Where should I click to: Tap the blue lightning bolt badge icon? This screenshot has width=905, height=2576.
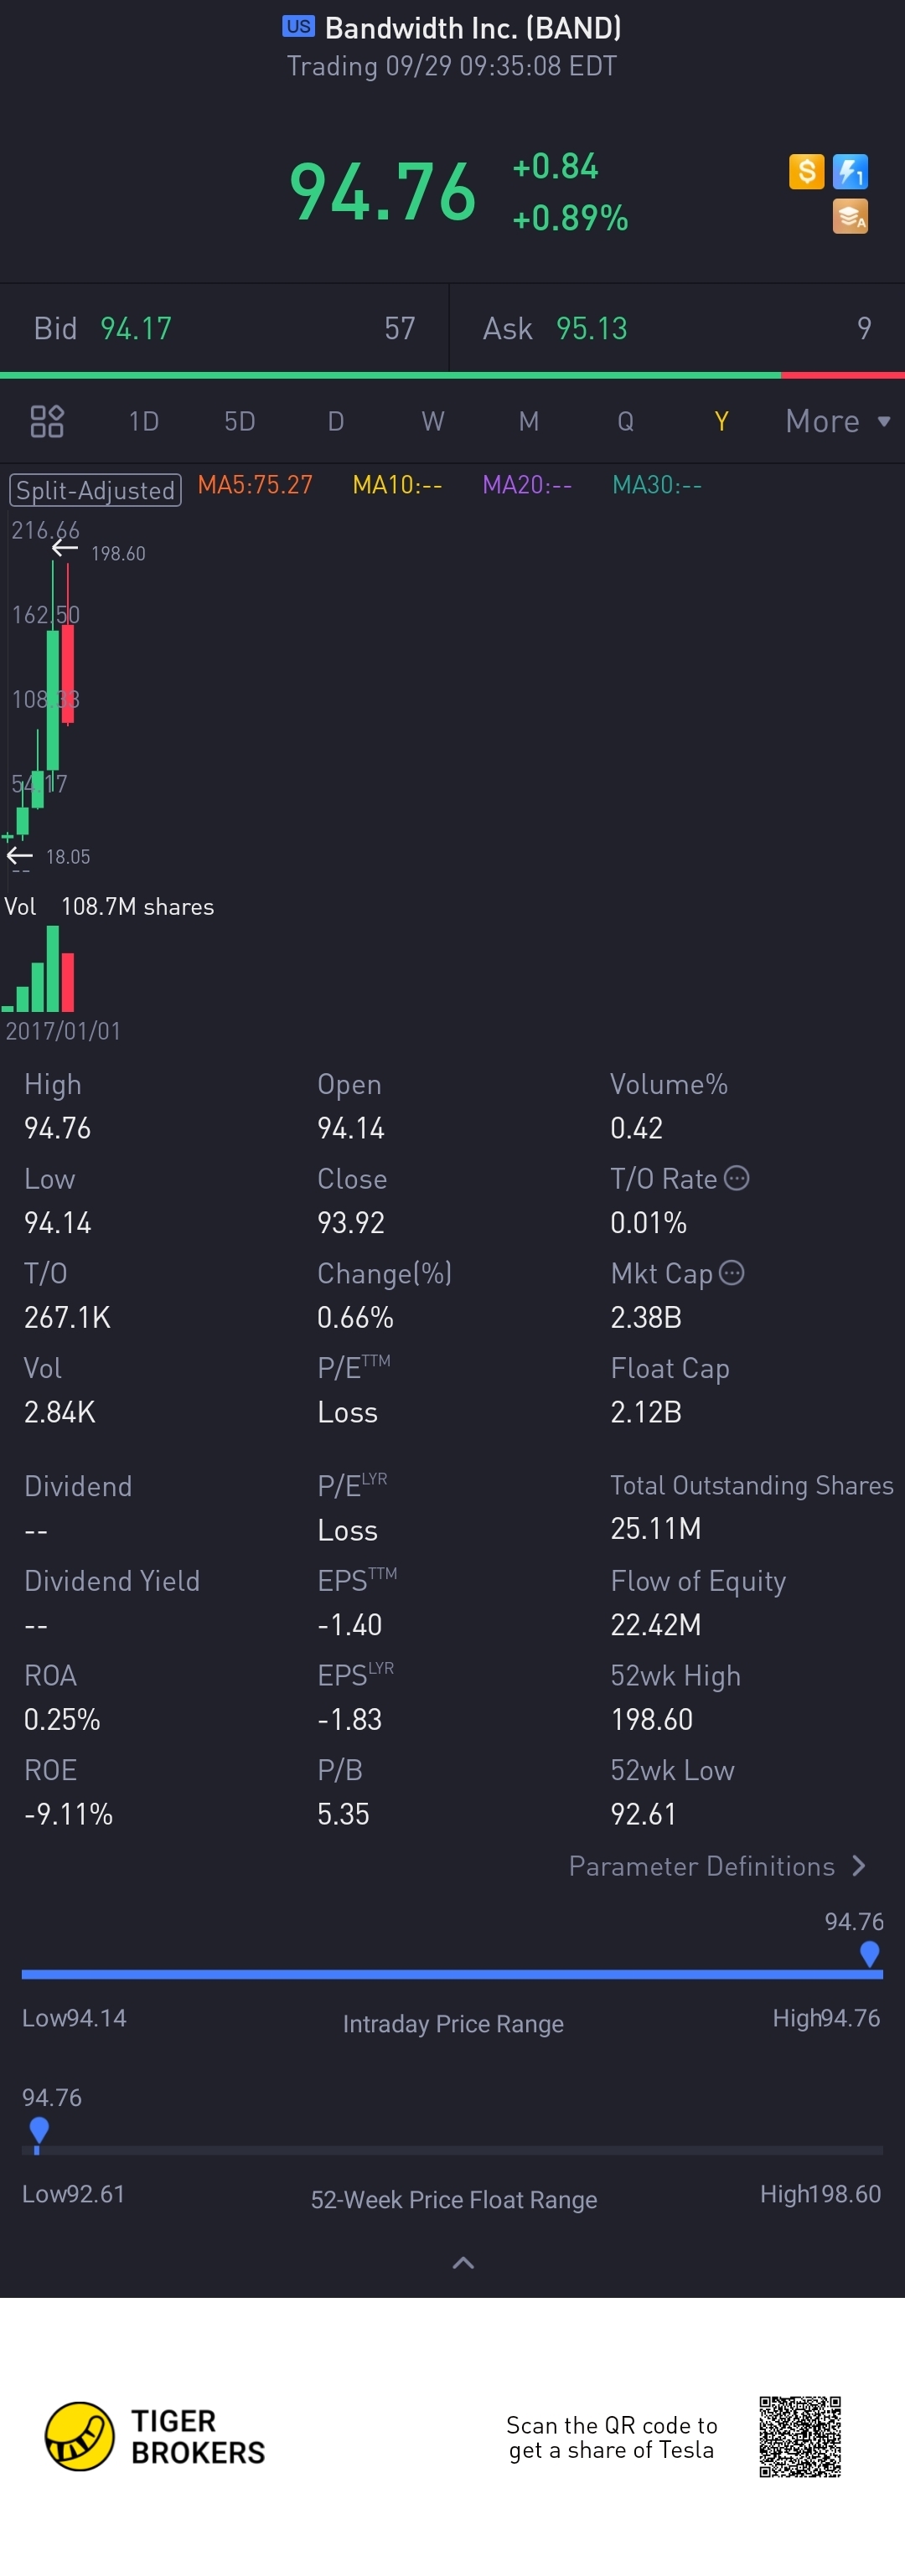850,171
